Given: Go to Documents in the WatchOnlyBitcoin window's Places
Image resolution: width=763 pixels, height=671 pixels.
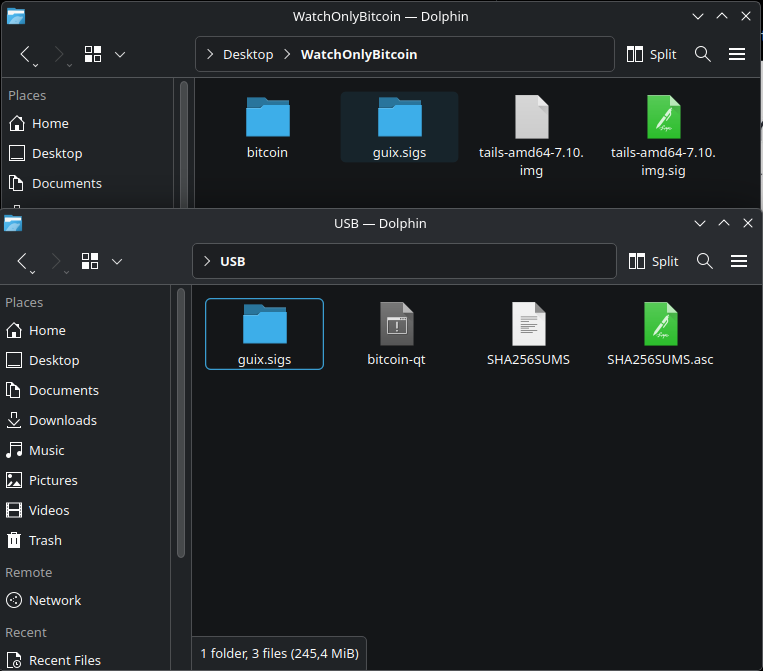Looking at the screenshot, I should (x=88, y=183).
